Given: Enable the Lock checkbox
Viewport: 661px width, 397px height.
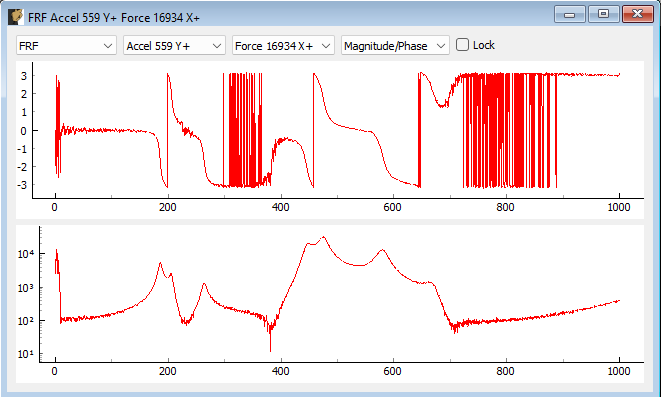Looking at the screenshot, I should pyautogui.click(x=462, y=45).
